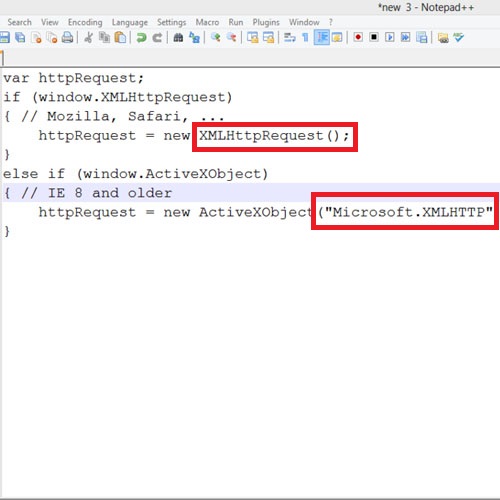Click the Cut scissors icon
This screenshot has height=500, width=500.
(89, 37)
